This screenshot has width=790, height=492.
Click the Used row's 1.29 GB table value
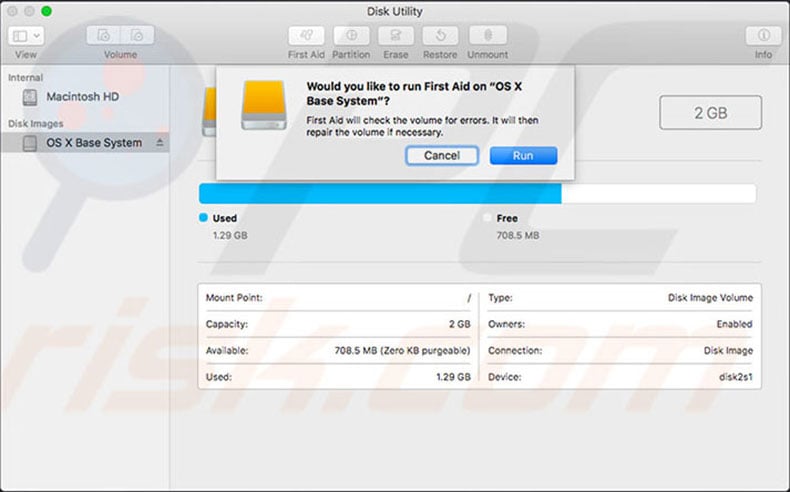click(453, 377)
